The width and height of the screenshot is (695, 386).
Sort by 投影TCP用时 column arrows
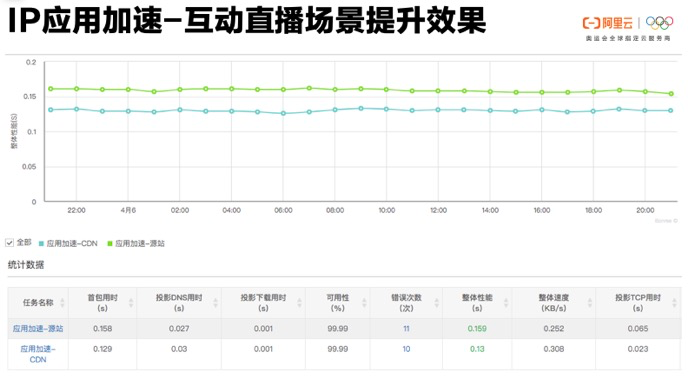pyautogui.click(x=674, y=303)
